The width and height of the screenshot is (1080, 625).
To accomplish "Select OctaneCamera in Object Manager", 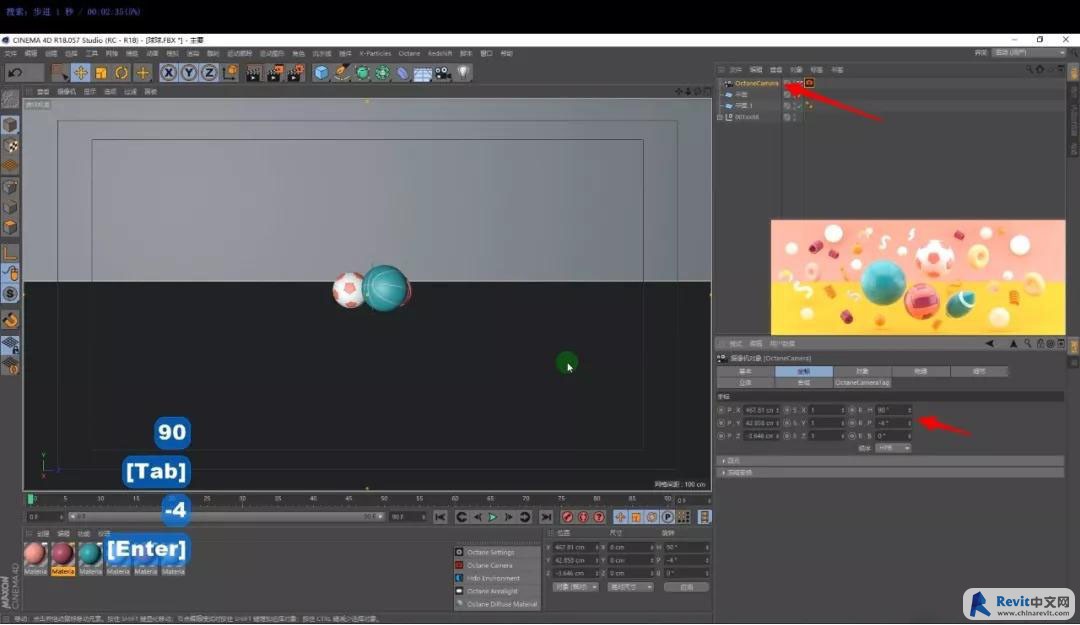I will click(756, 83).
